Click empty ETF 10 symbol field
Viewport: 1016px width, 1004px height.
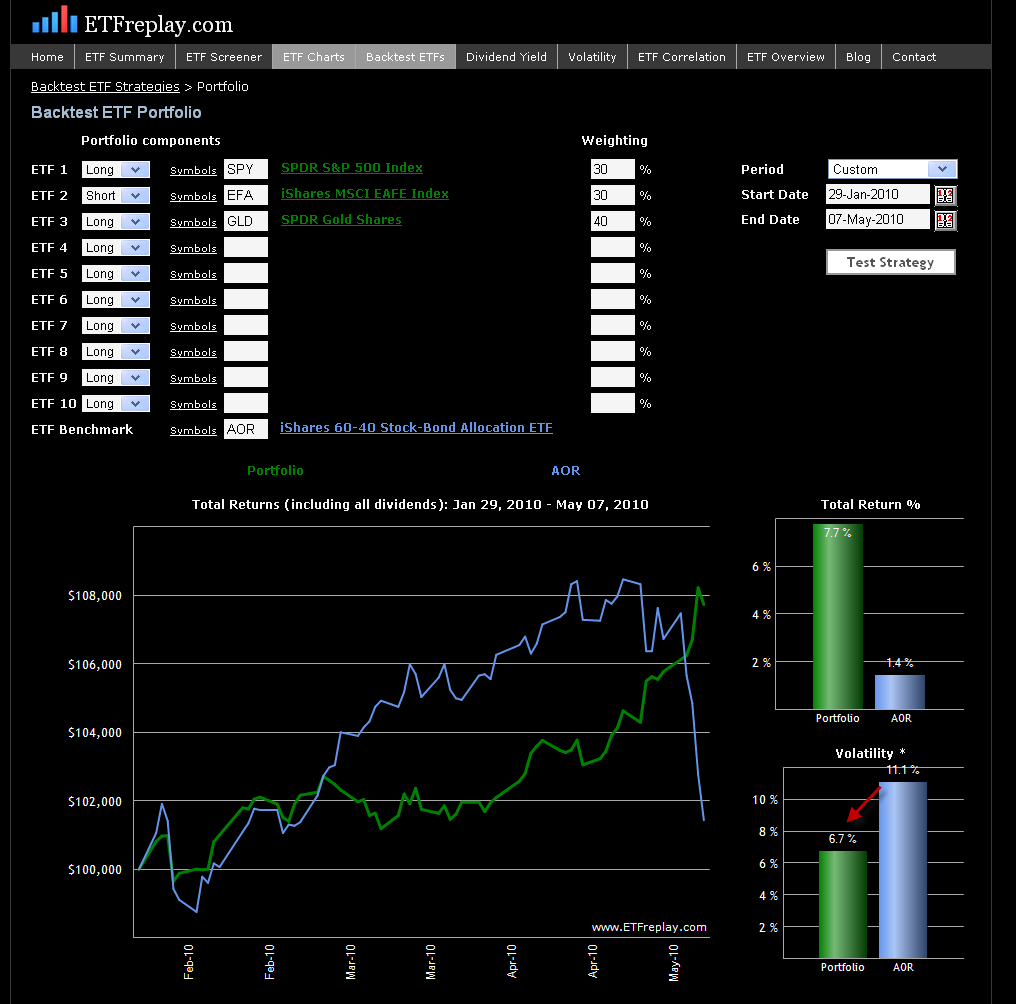(x=246, y=403)
